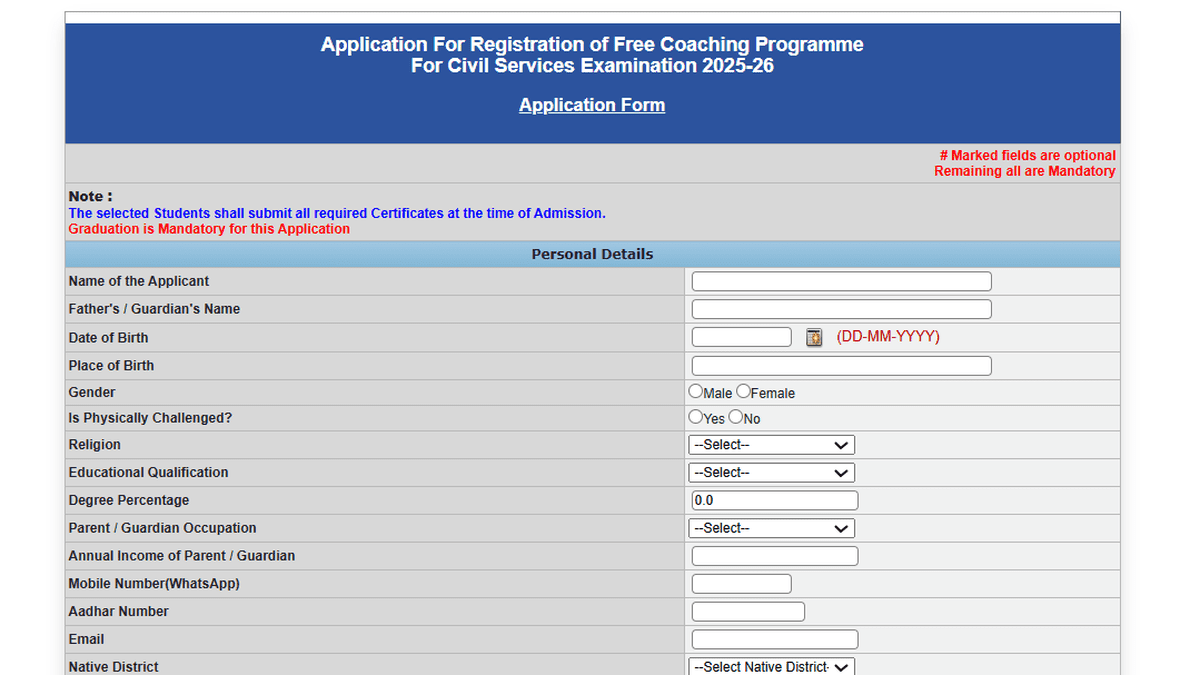This screenshot has width=1200, height=675.
Task: Choose No for Physically Challenged
Action: tap(736, 417)
